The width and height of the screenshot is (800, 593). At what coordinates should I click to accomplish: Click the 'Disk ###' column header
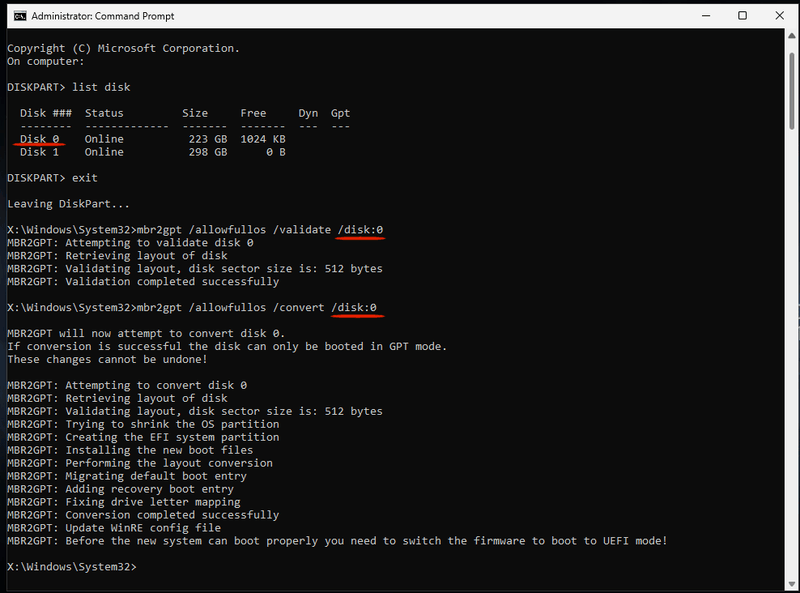pos(46,113)
